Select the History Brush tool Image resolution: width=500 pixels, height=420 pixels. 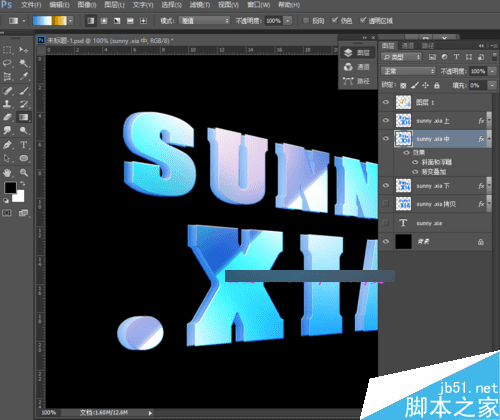point(23,104)
